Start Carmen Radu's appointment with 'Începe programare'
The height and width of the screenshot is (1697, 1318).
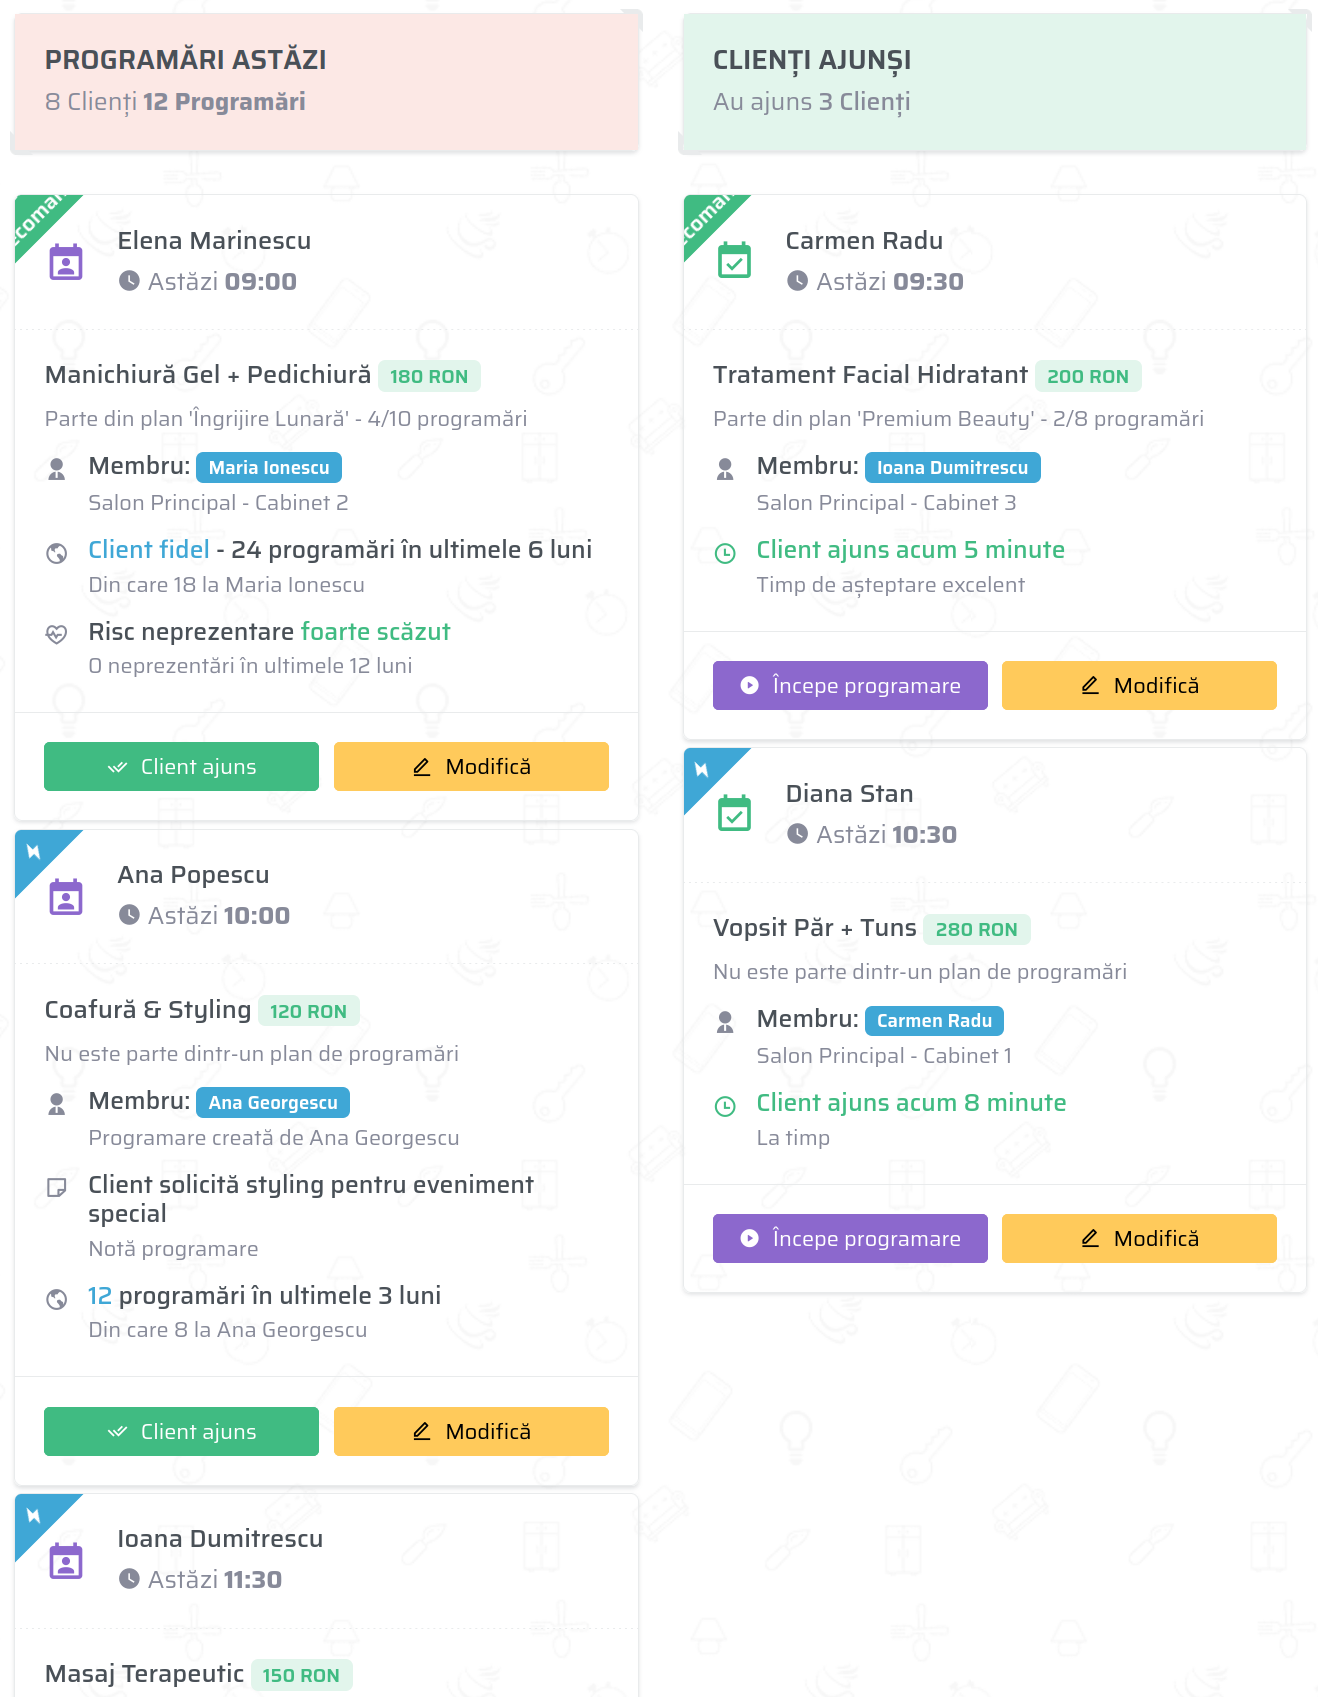[x=849, y=686]
